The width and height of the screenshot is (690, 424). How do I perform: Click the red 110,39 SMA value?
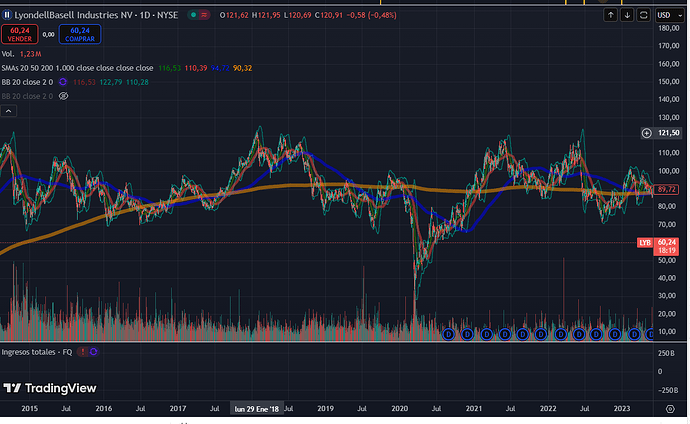tap(196, 68)
